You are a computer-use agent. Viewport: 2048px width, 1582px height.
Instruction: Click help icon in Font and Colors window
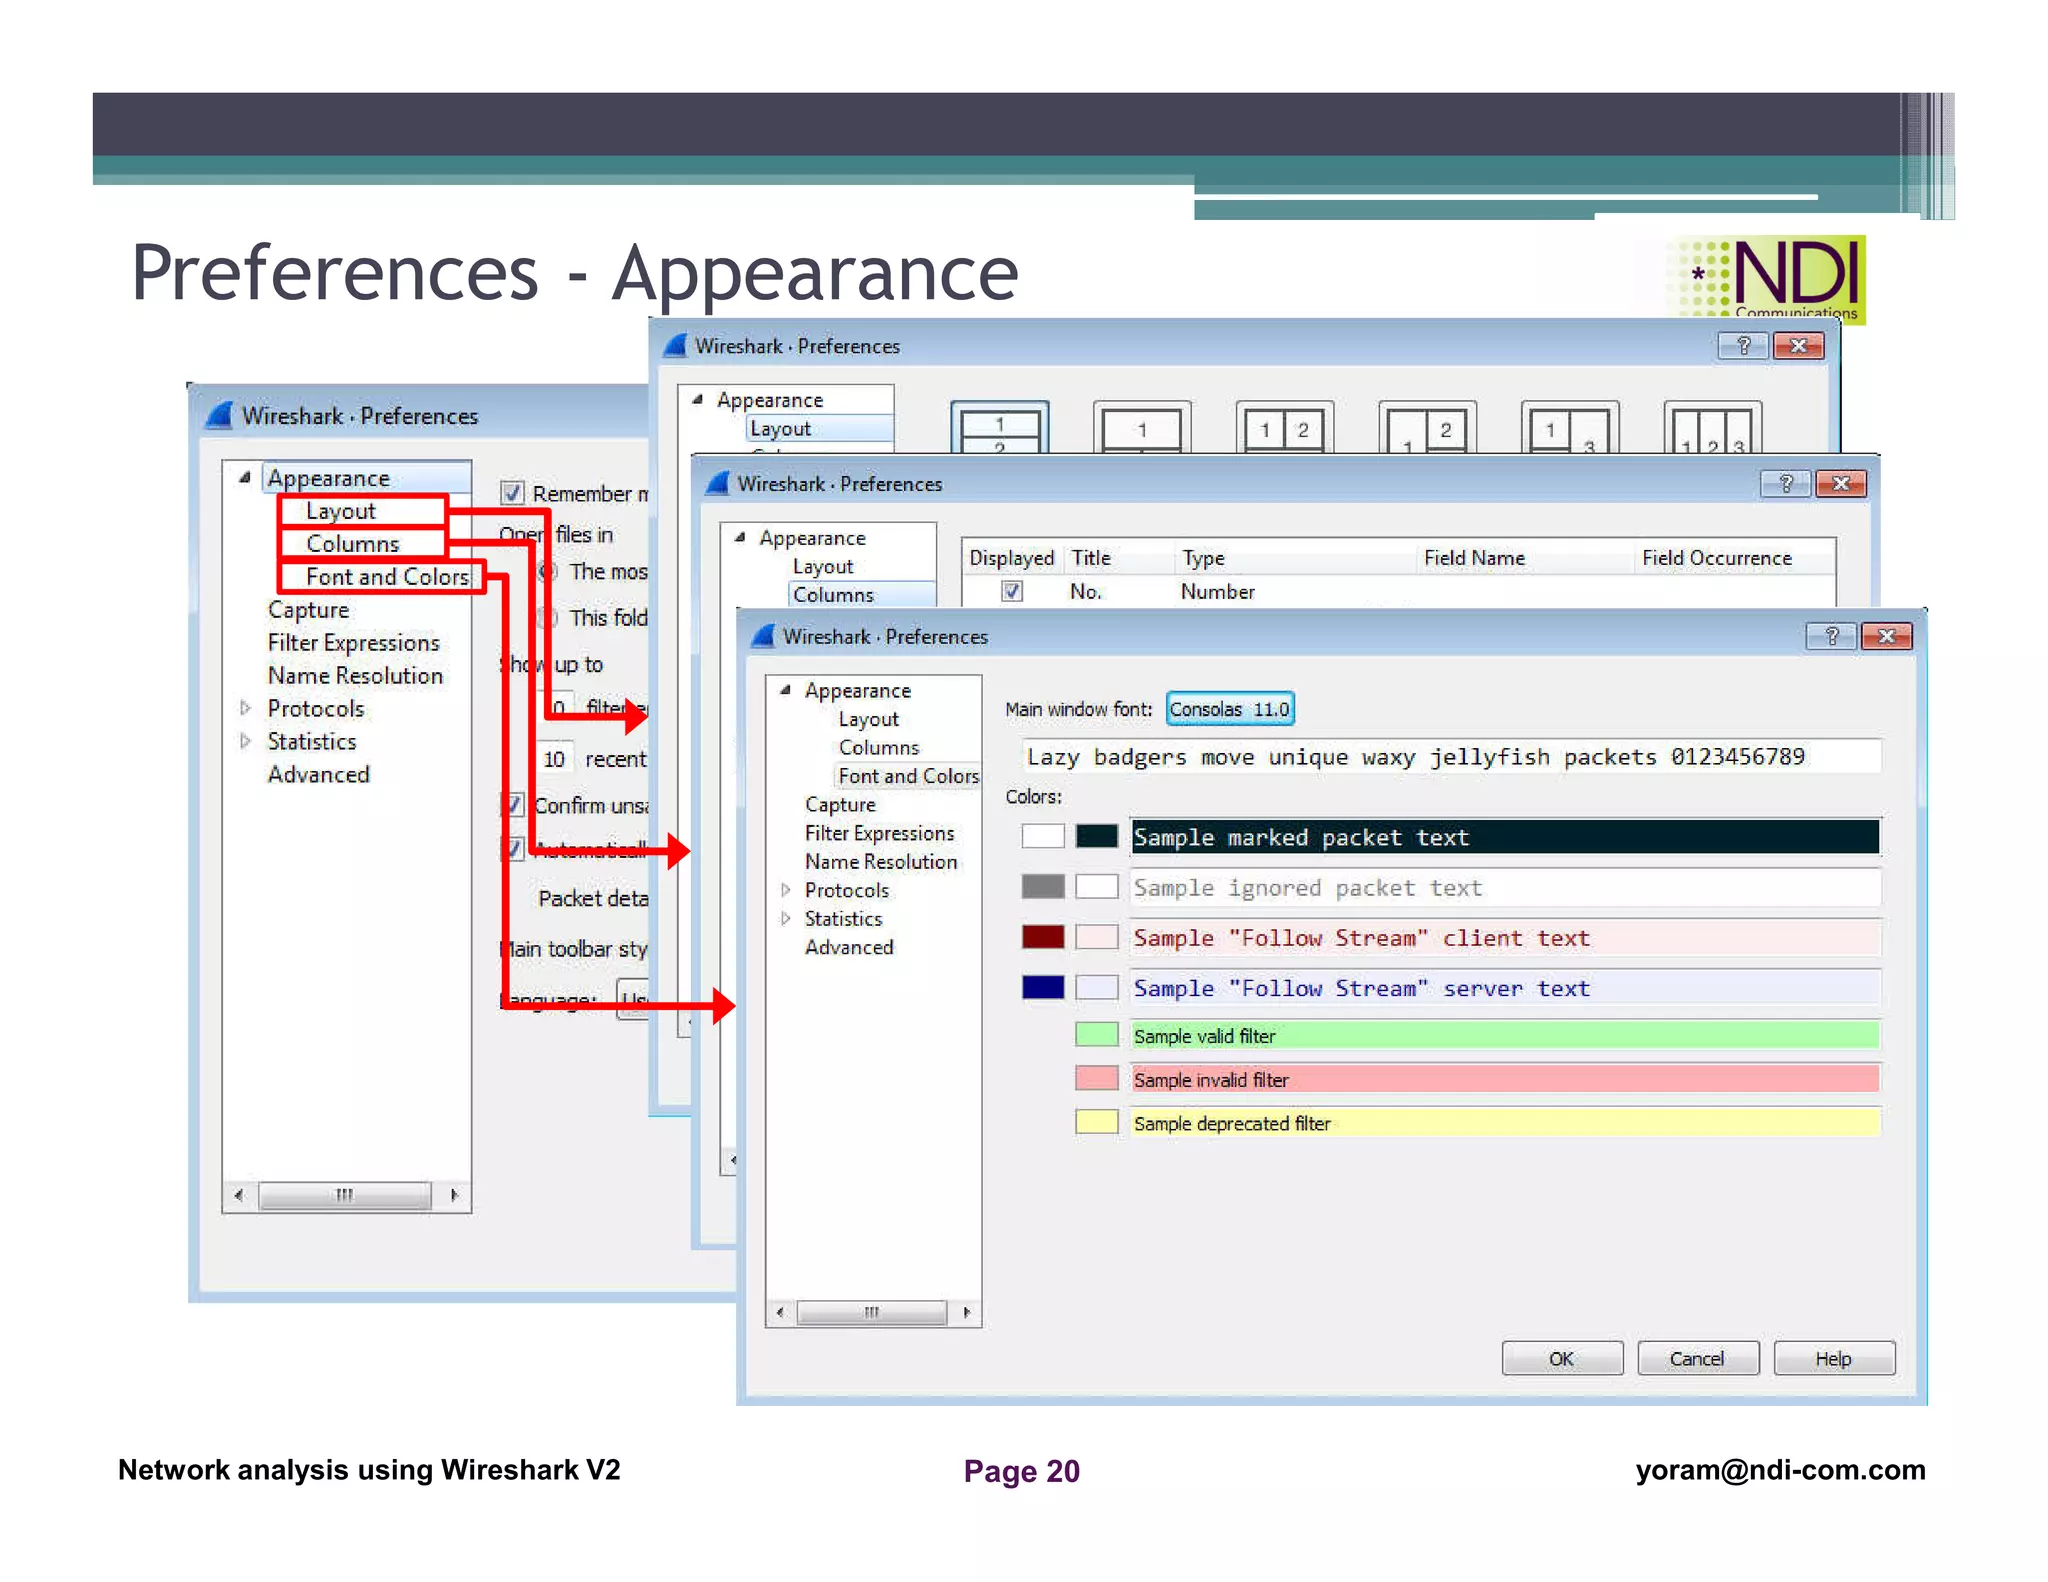point(1831,636)
